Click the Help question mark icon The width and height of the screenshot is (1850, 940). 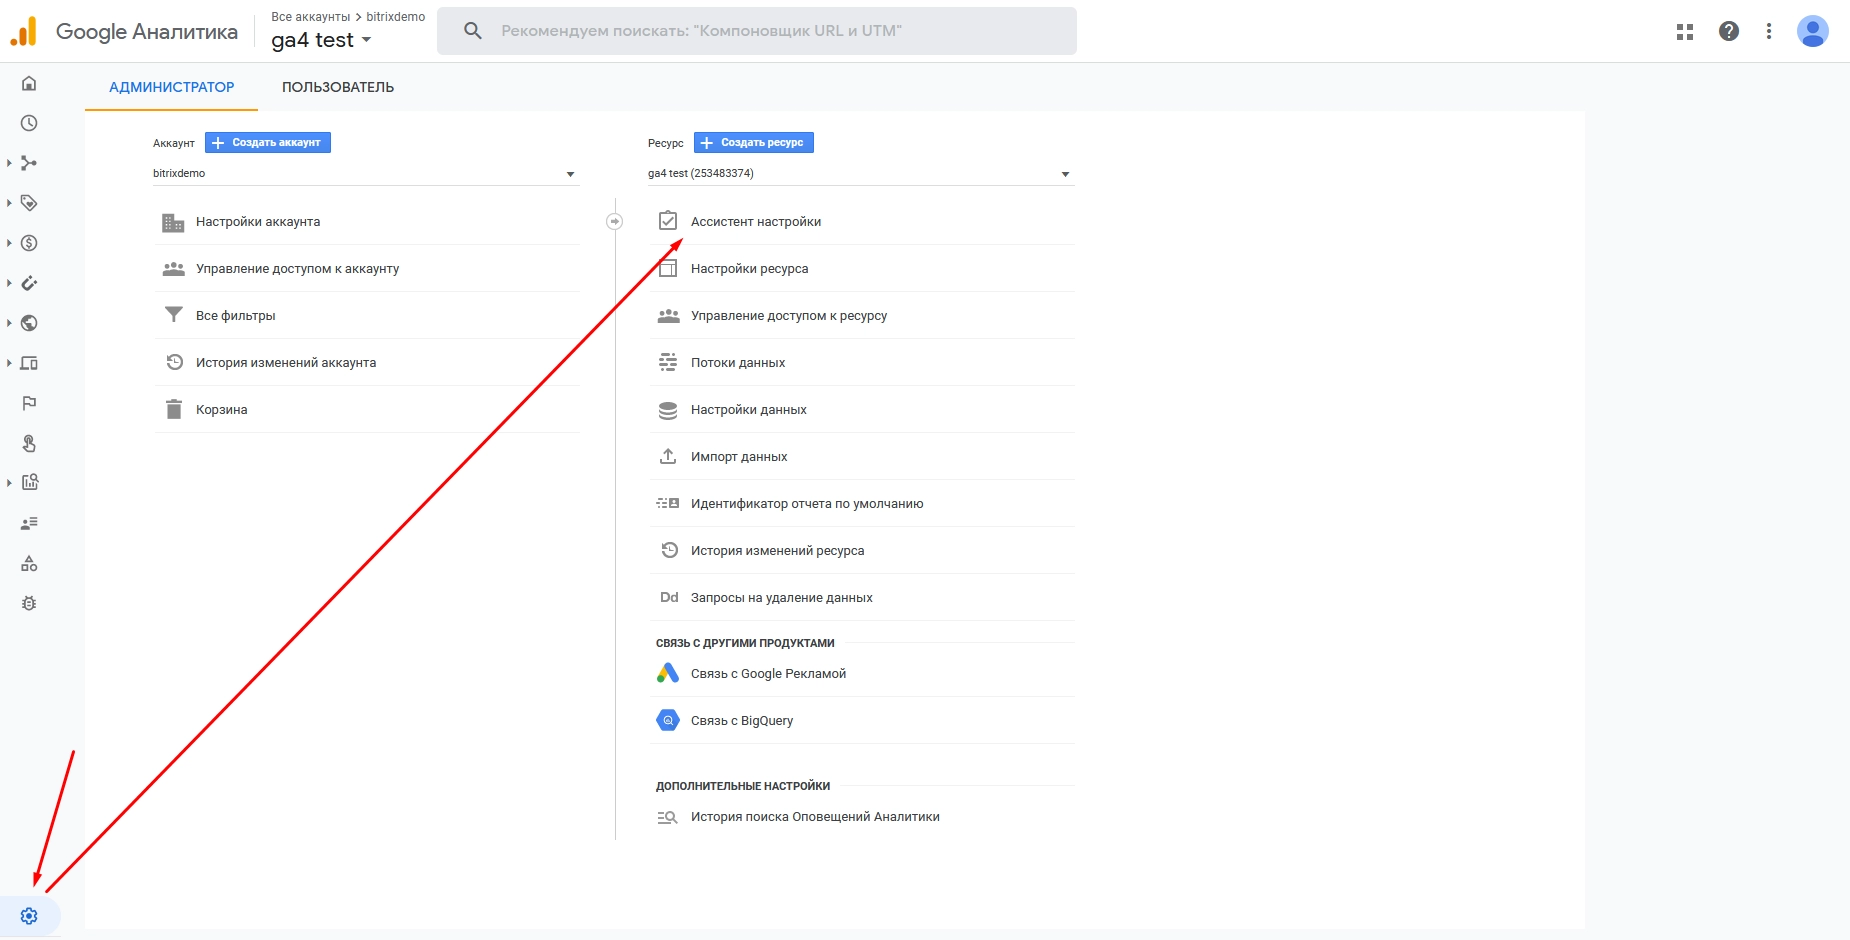pyautogui.click(x=1729, y=31)
